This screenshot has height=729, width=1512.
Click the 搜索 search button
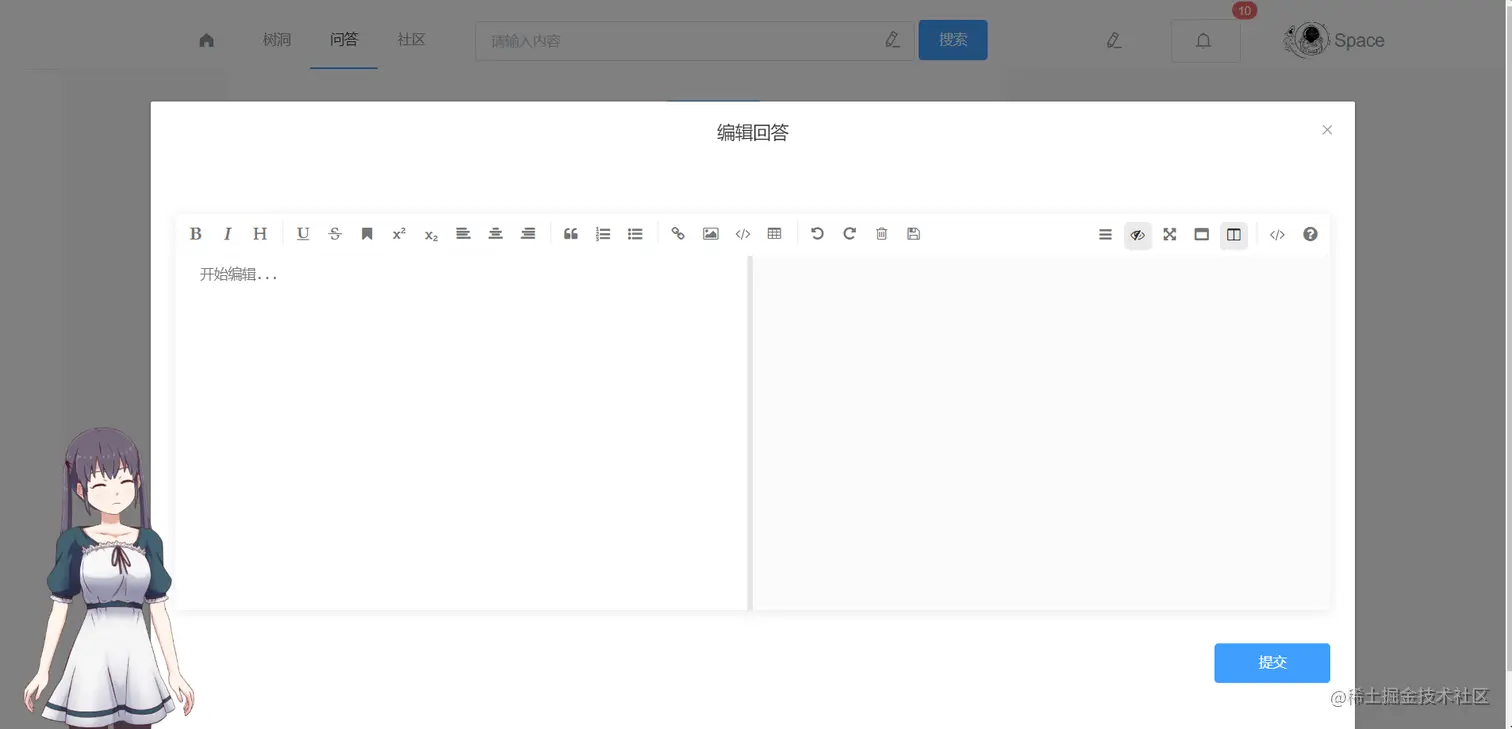(953, 40)
